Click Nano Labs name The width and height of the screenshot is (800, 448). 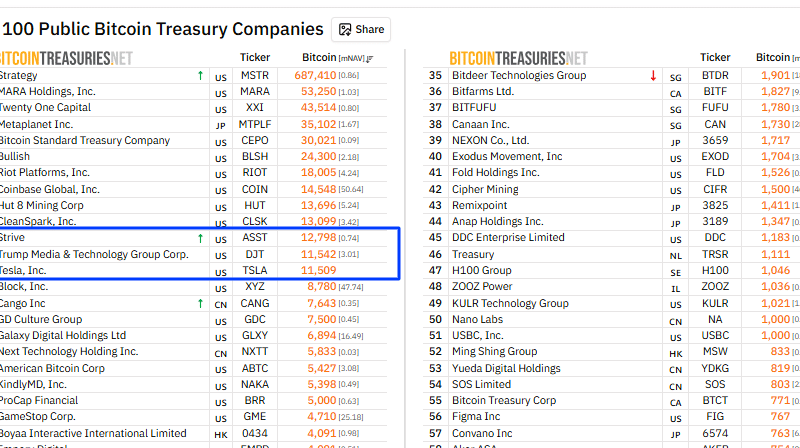tap(478, 319)
